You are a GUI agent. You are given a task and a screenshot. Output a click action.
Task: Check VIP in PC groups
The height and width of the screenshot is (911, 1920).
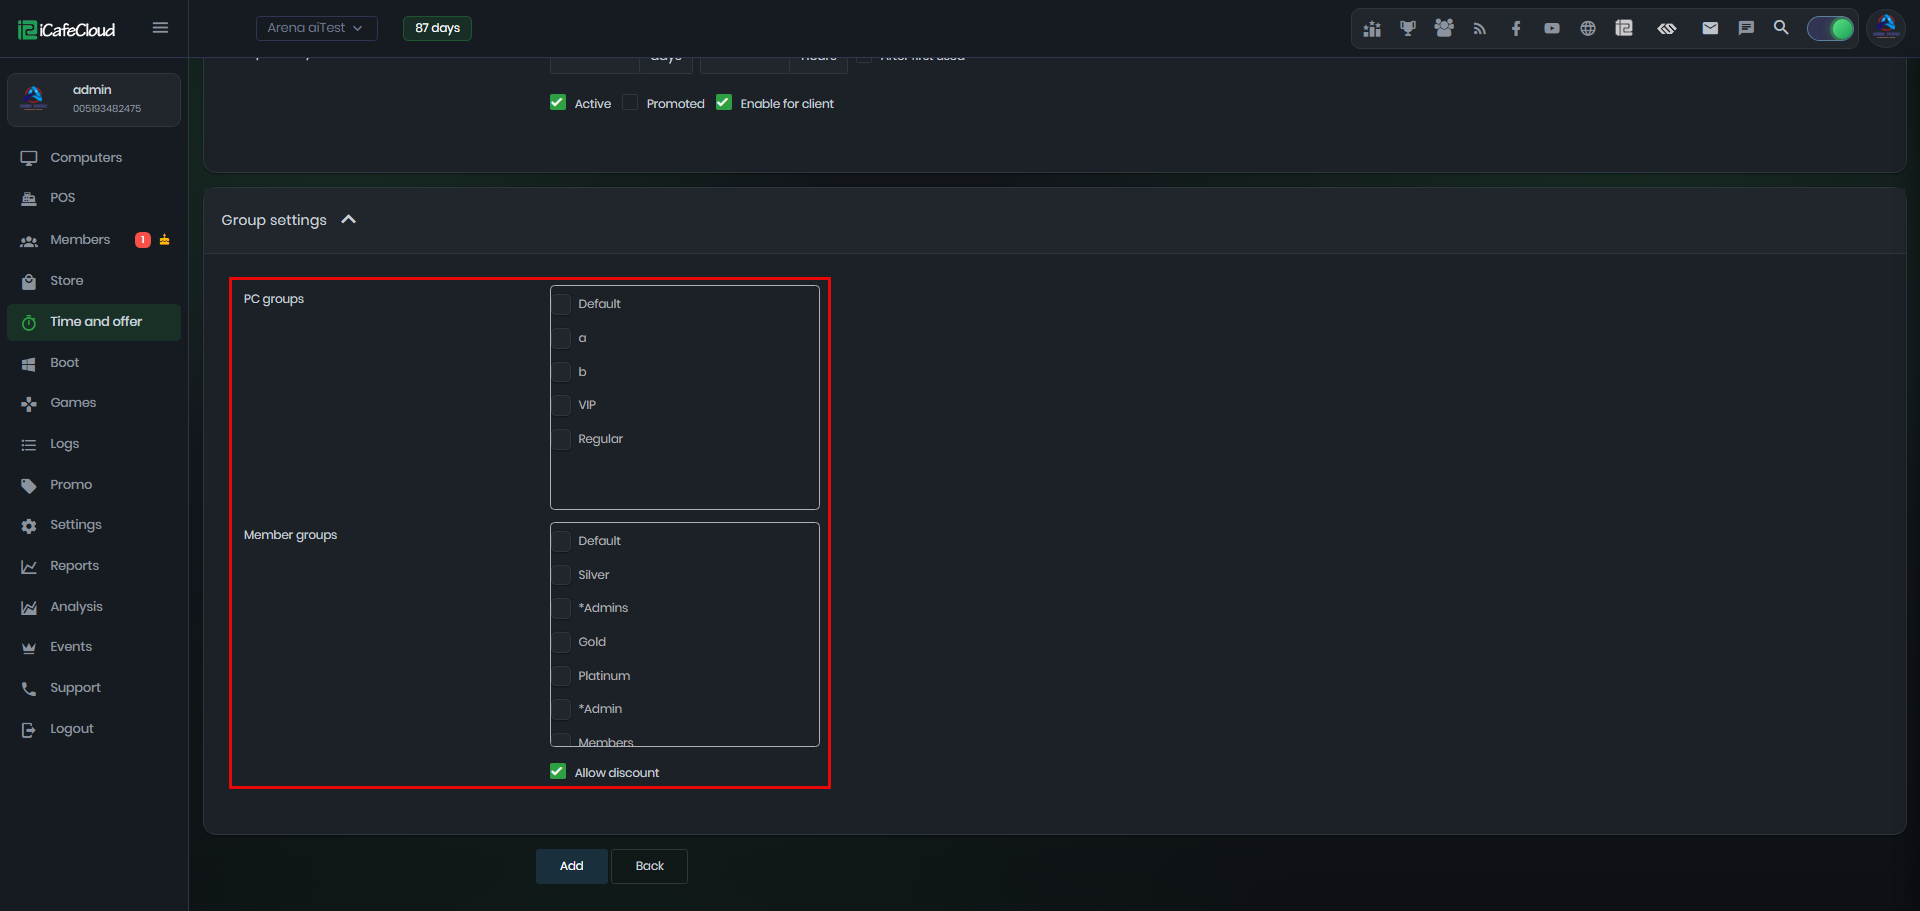tap(562, 405)
